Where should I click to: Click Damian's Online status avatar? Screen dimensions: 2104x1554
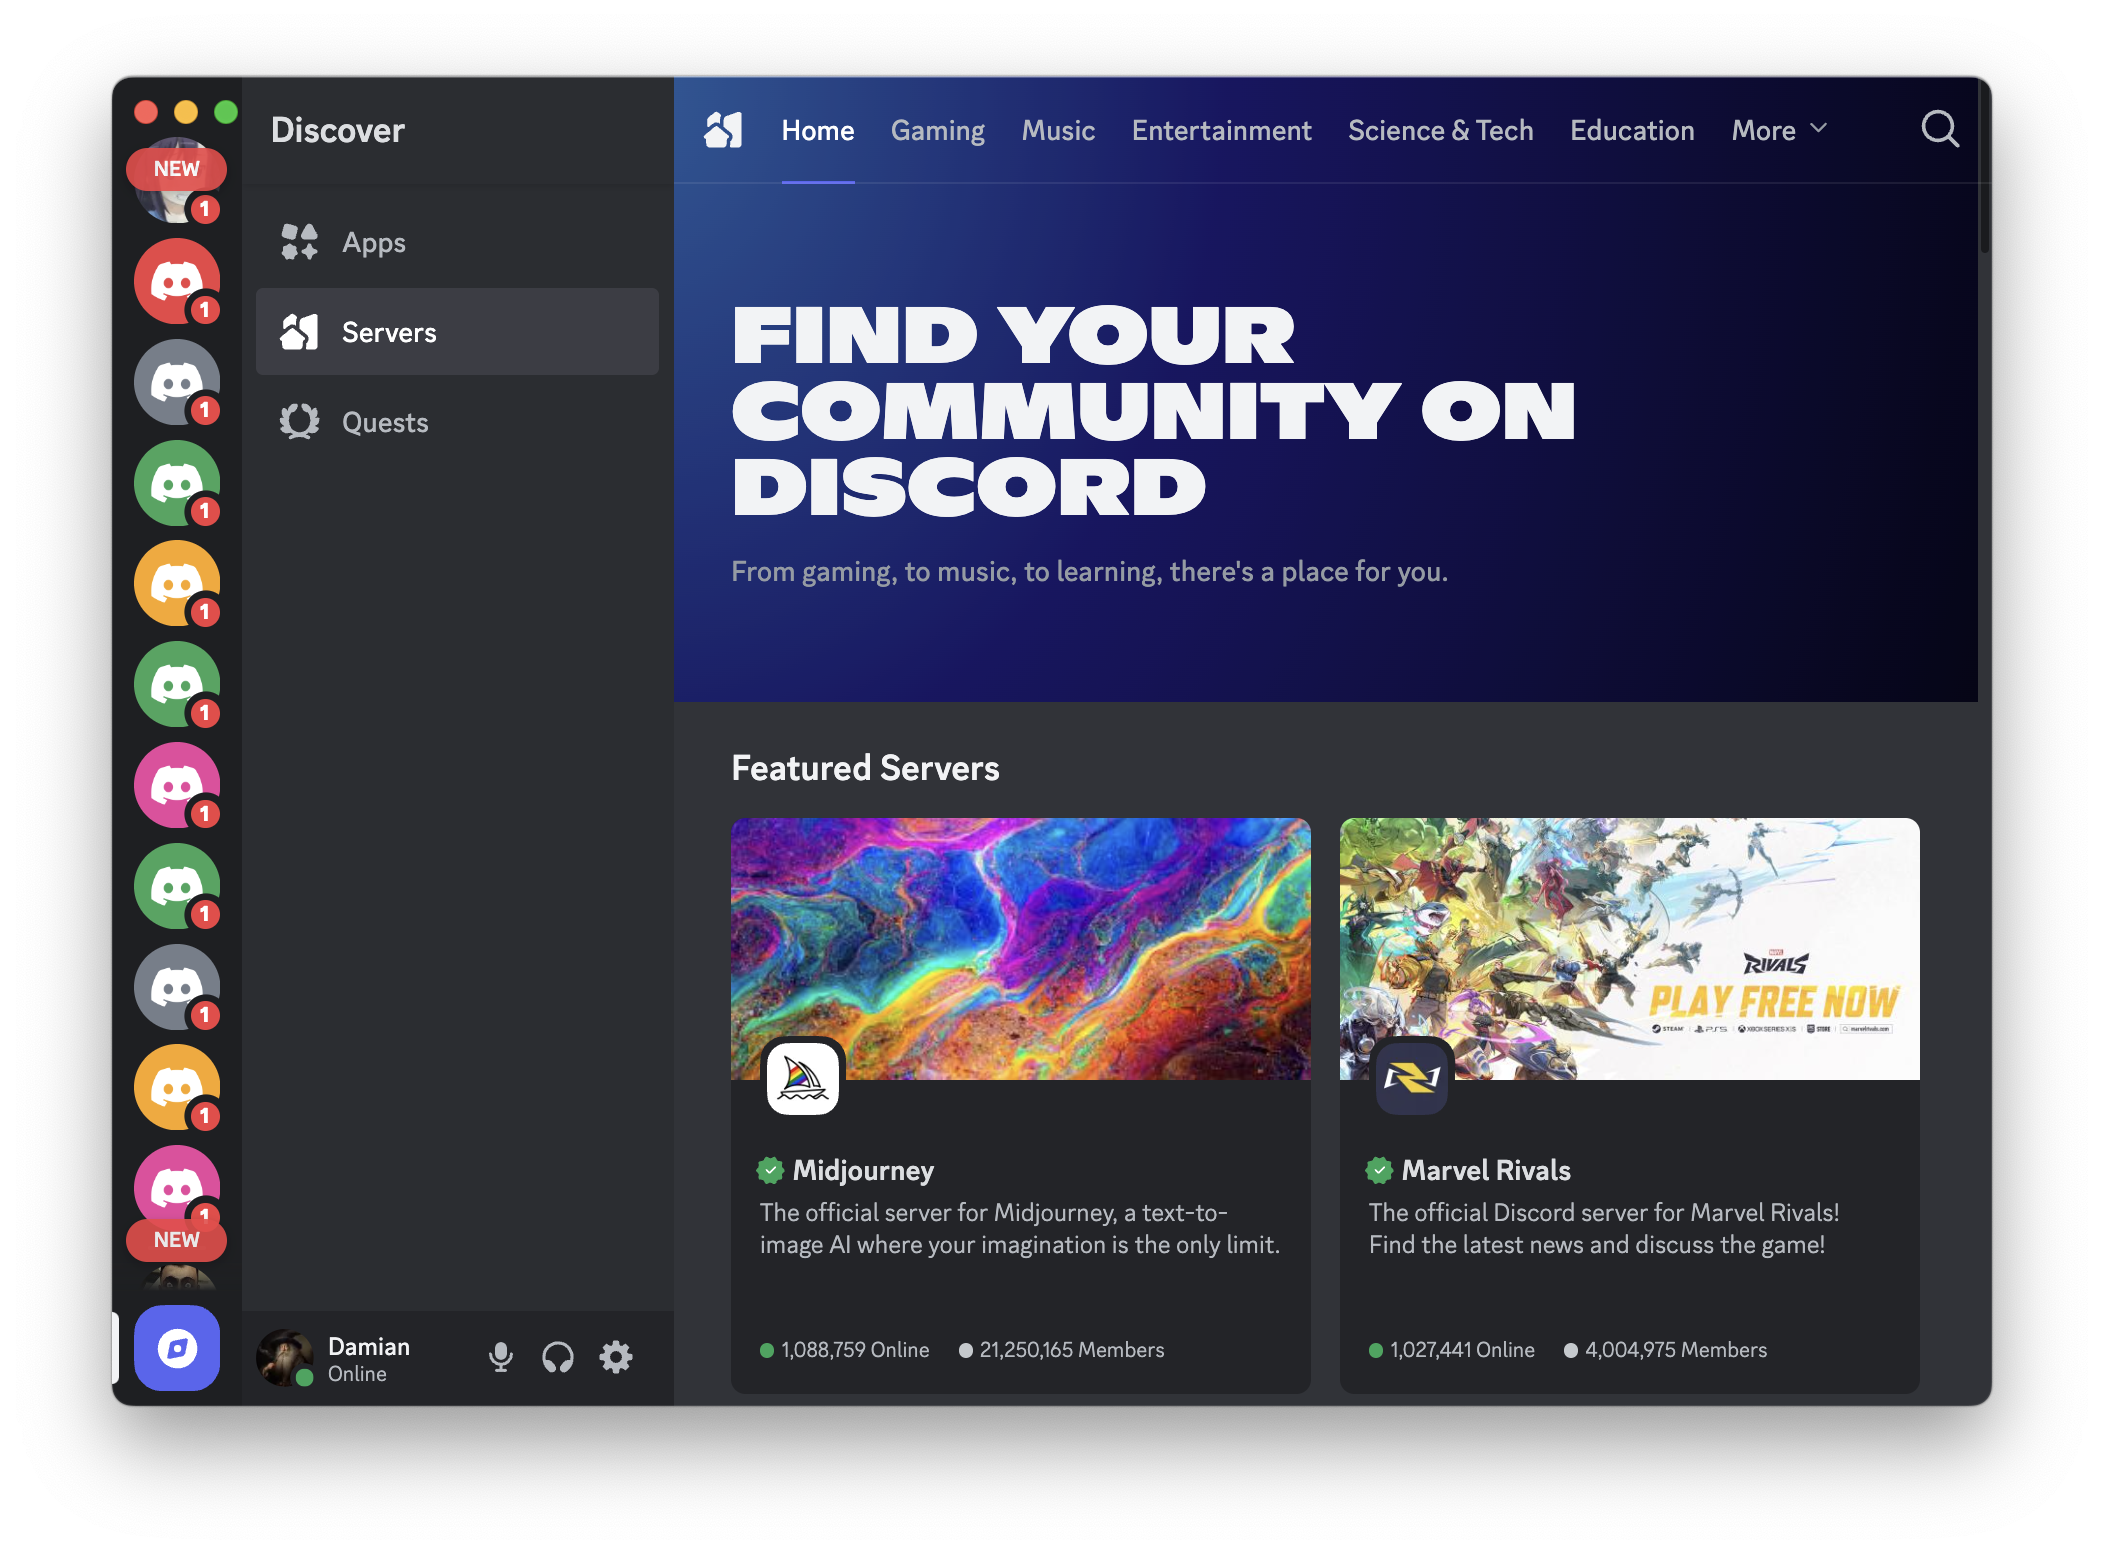click(285, 1357)
